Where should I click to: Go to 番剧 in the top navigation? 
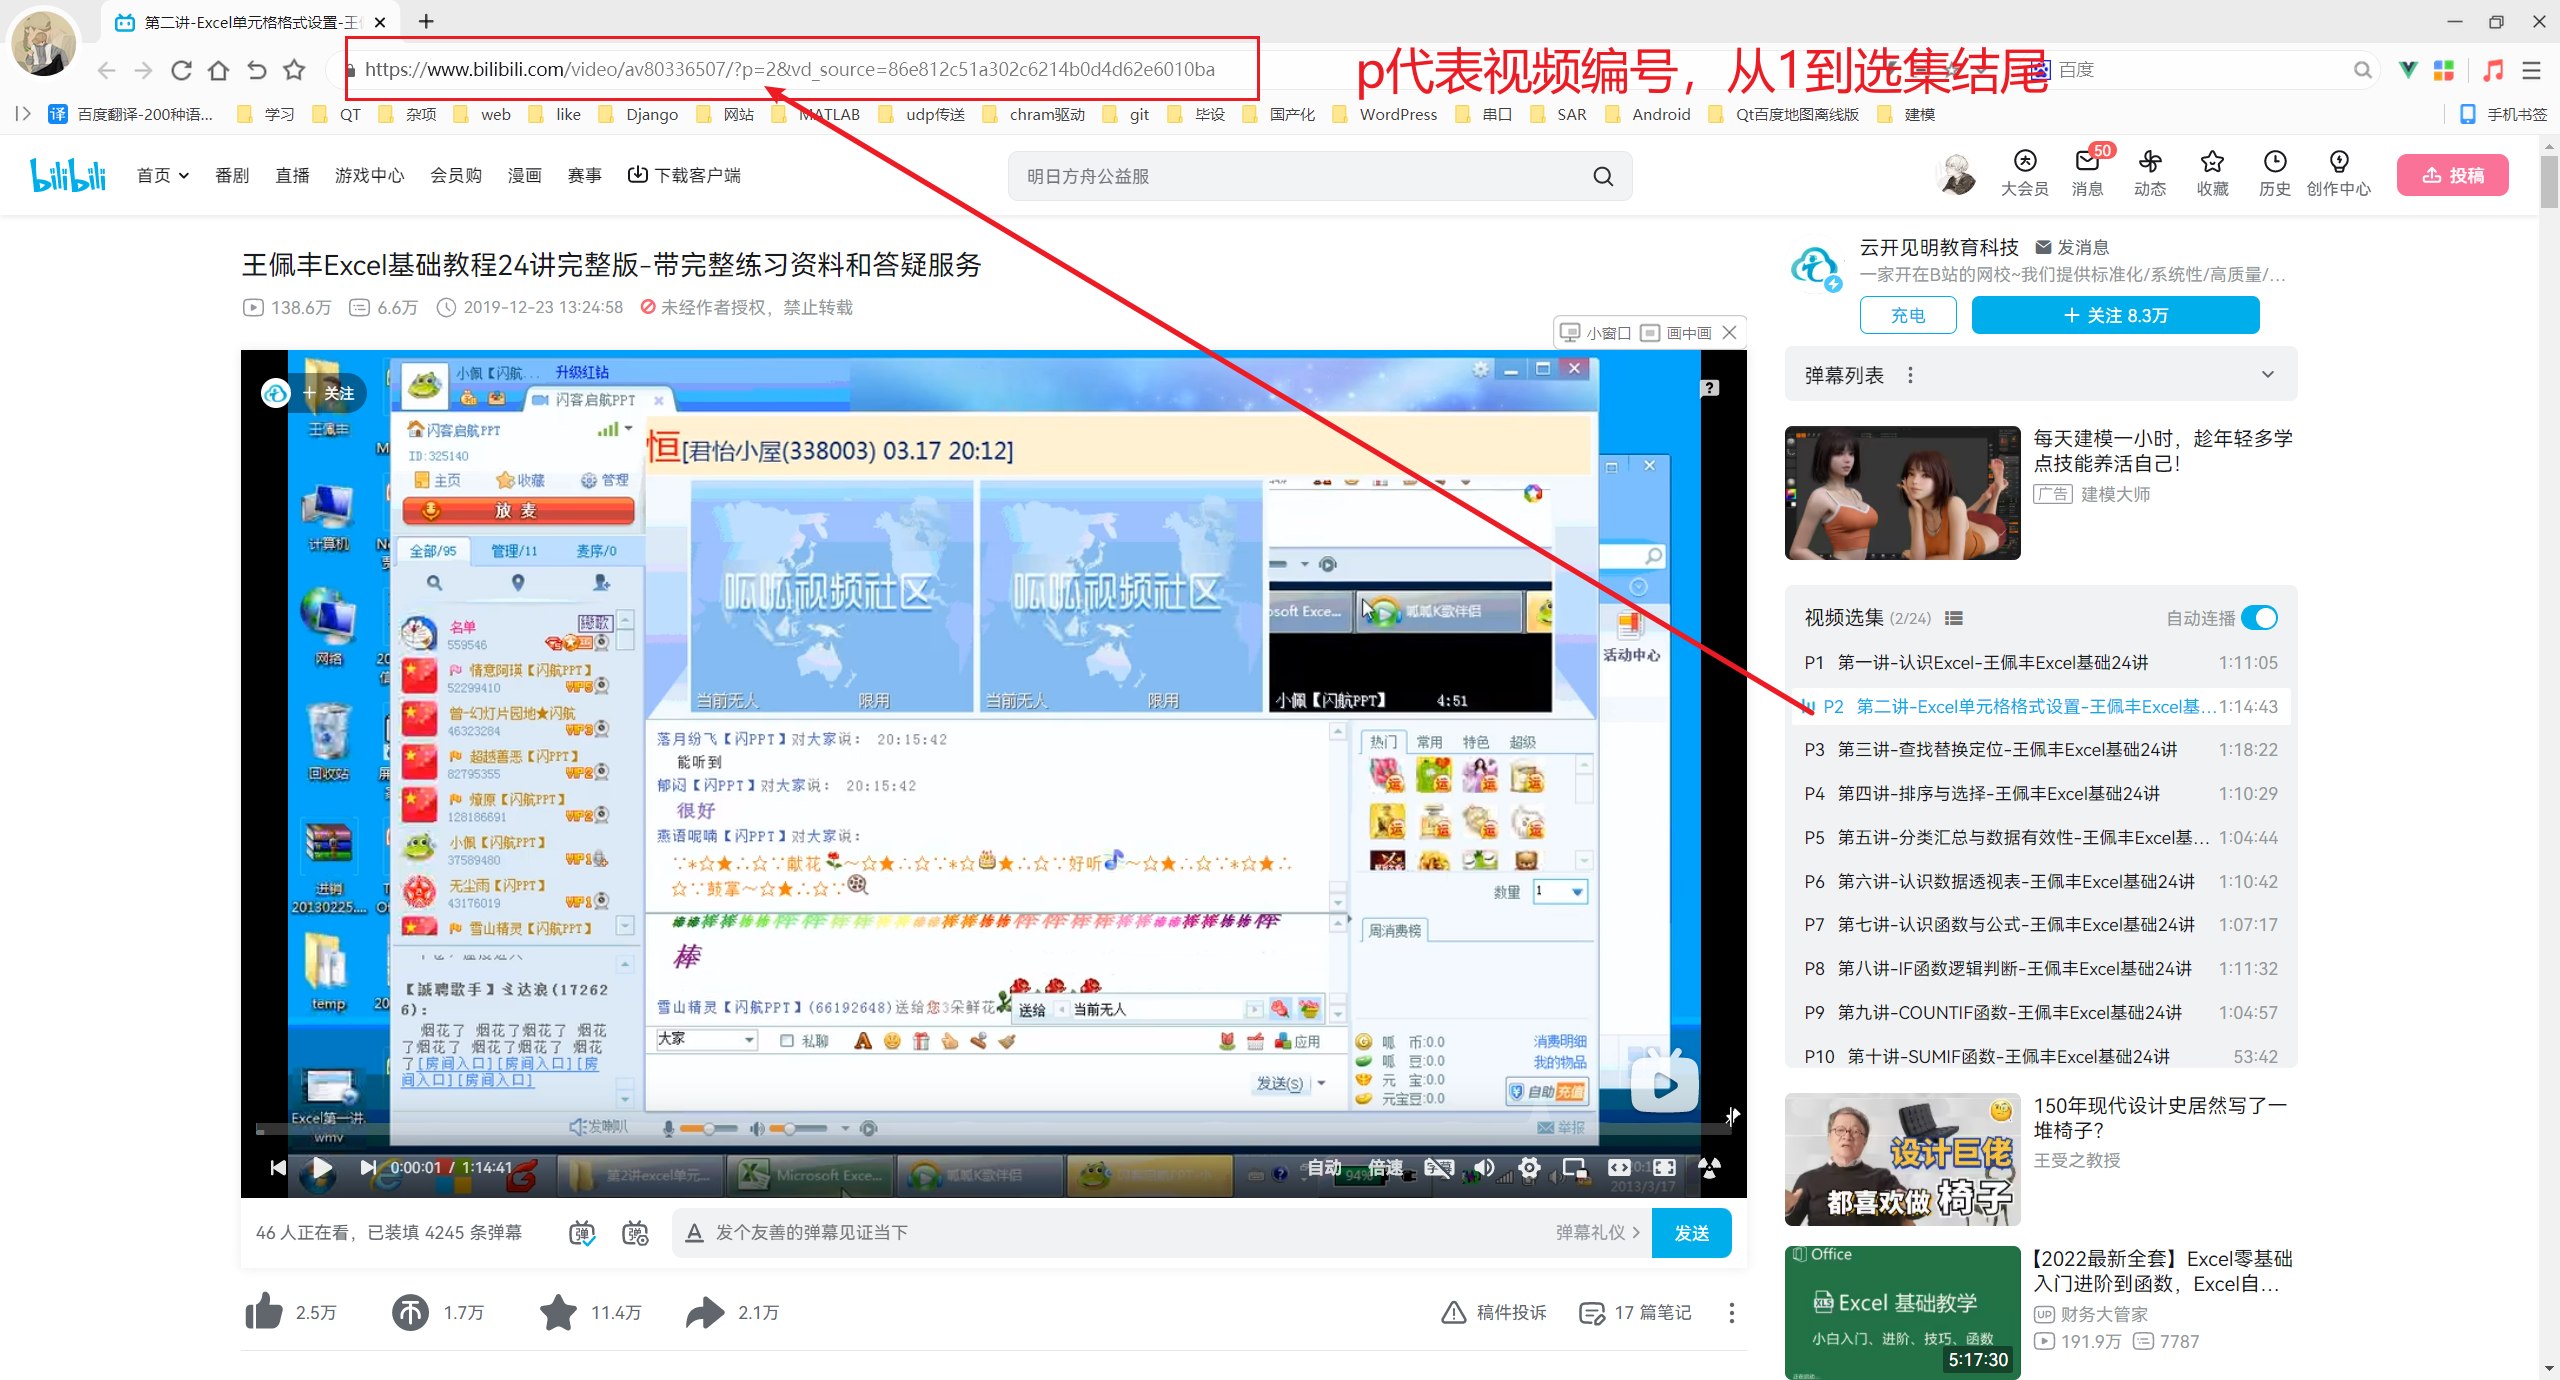(x=232, y=175)
